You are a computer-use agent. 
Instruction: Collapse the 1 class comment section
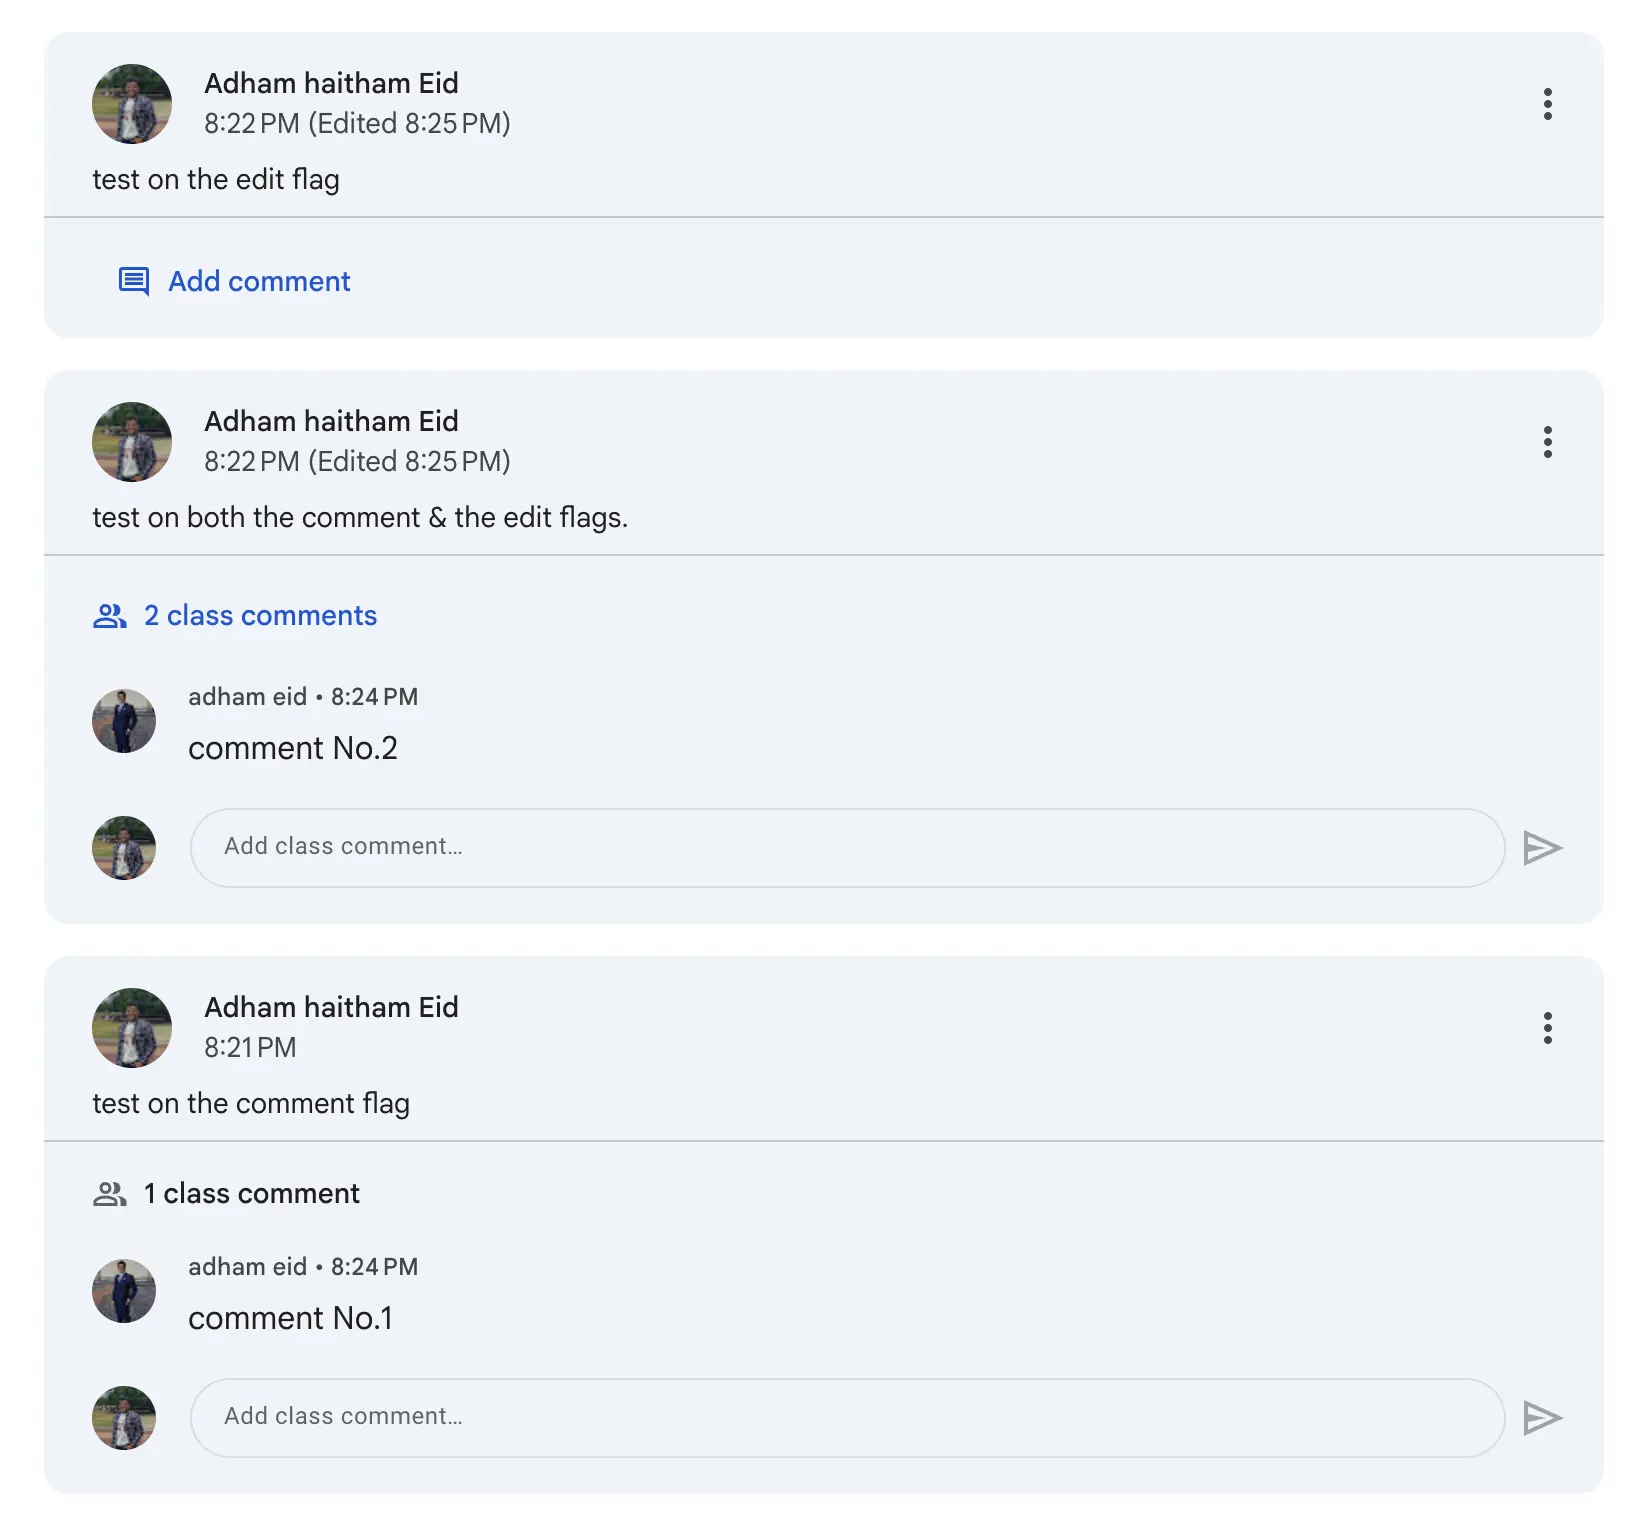[250, 1192]
